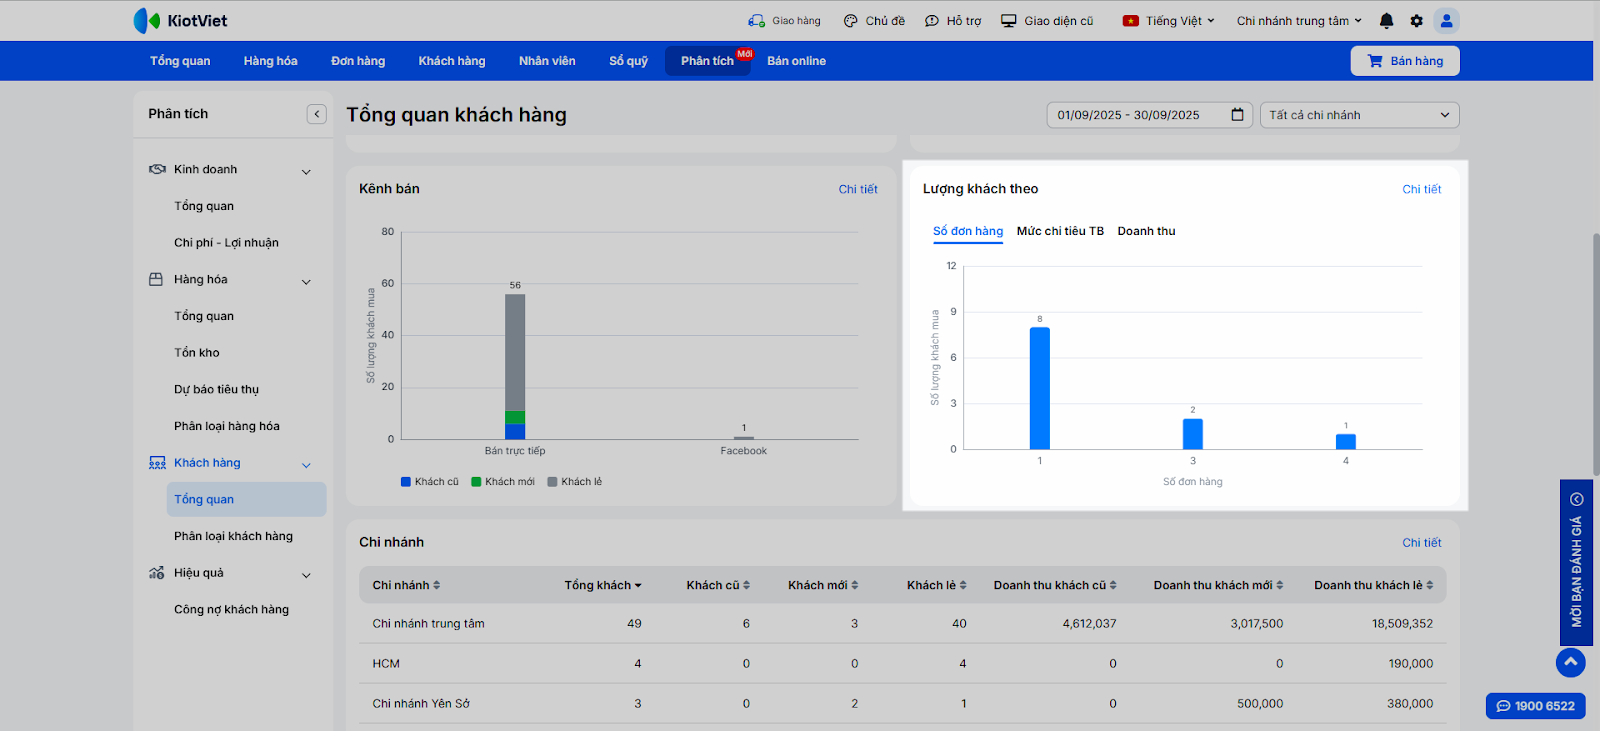Click the tallest blue bar for 1 order

(1040, 388)
